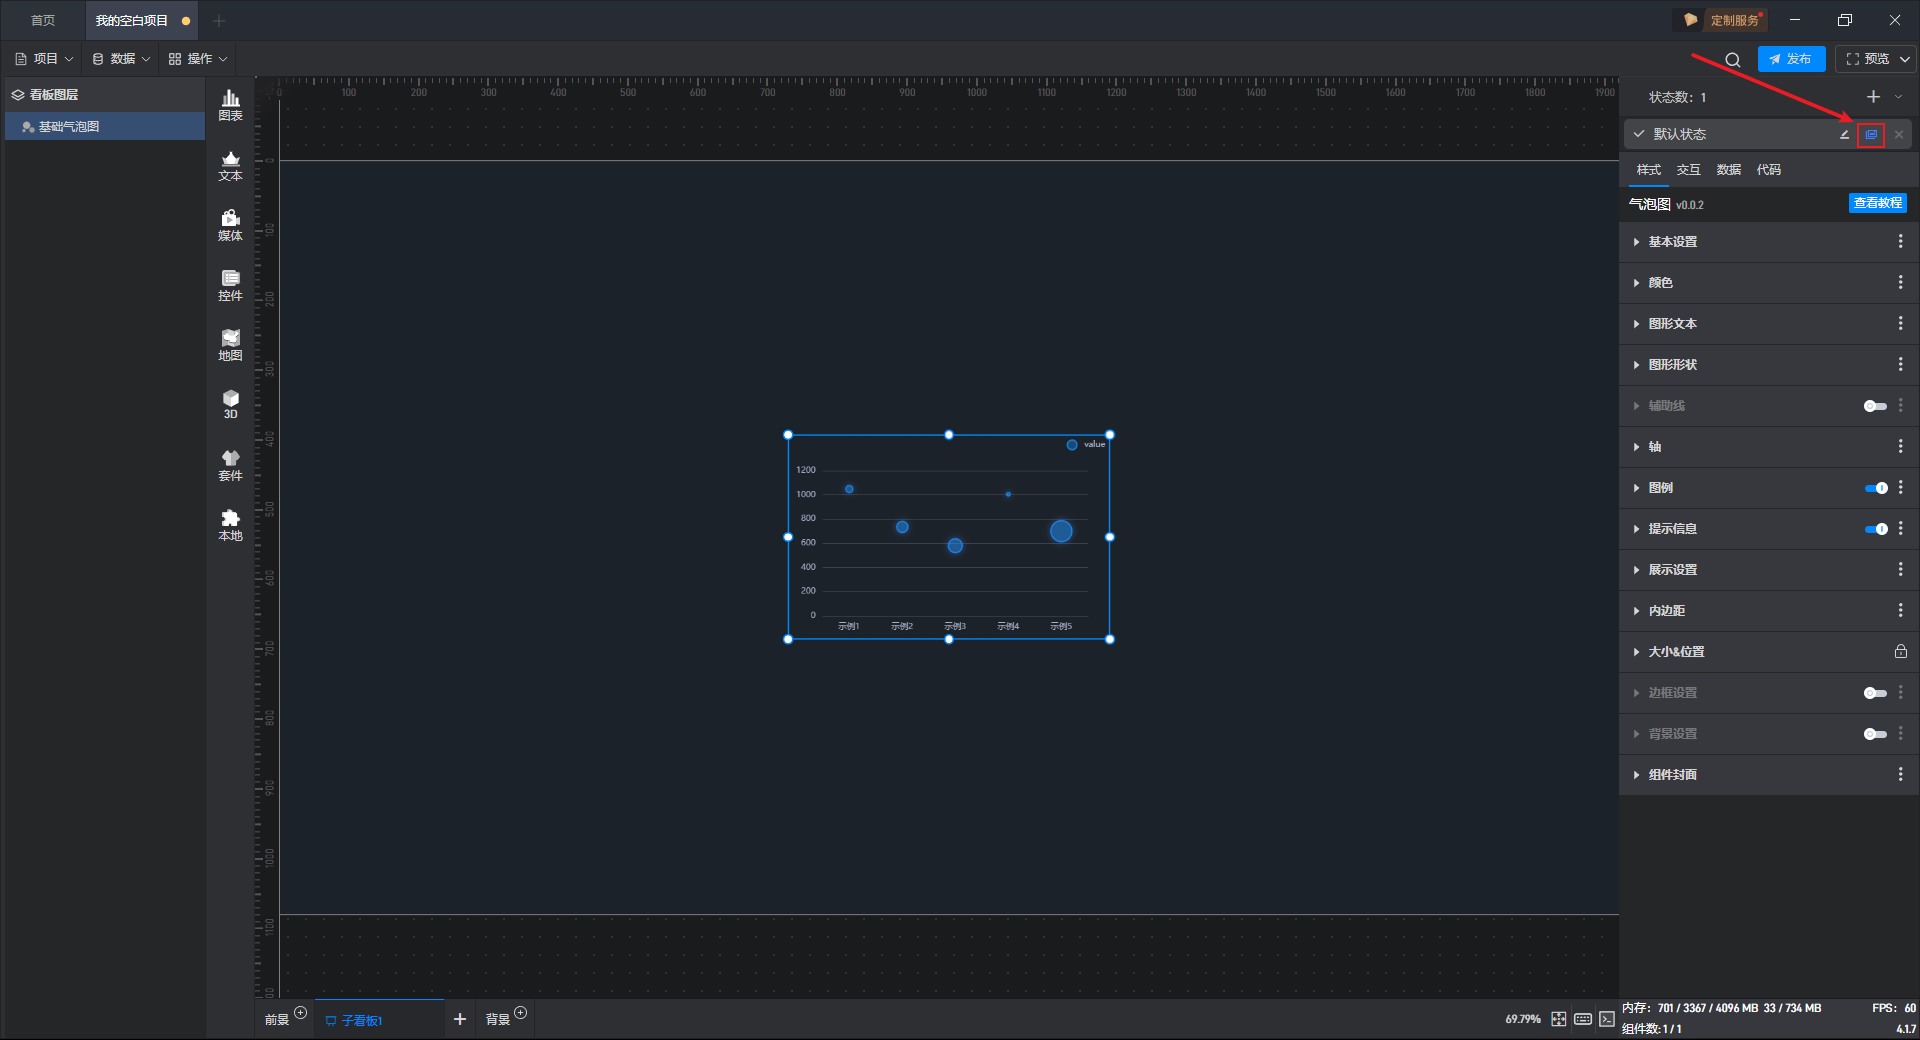Image resolution: width=1920 pixels, height=1040 pixels.
Task: Open the 3D components panel
Action: [x=230, y=404]
